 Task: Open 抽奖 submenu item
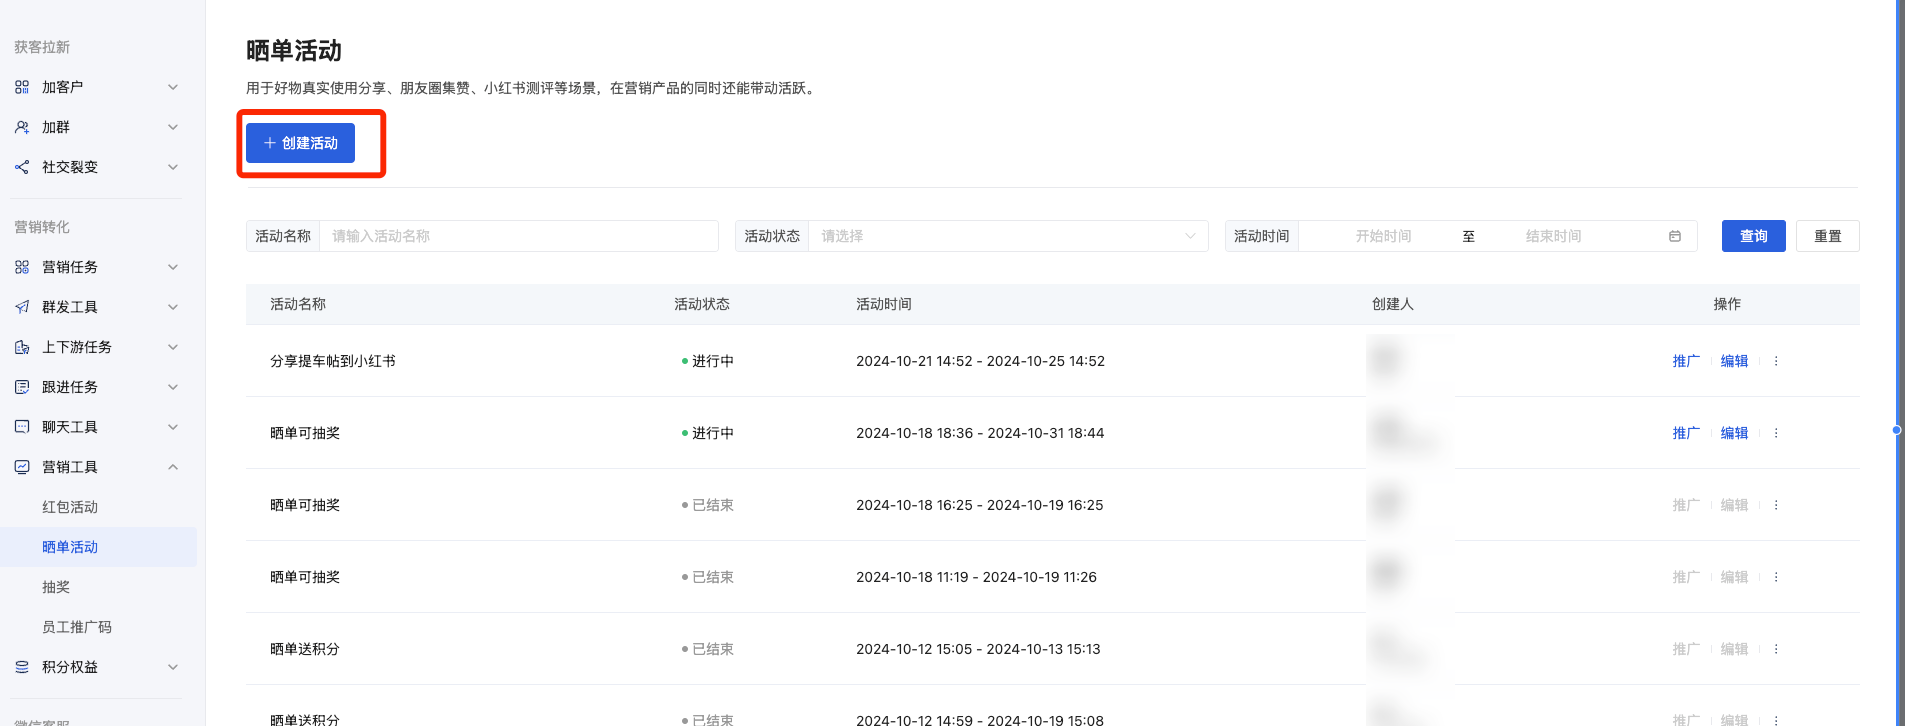56,587
